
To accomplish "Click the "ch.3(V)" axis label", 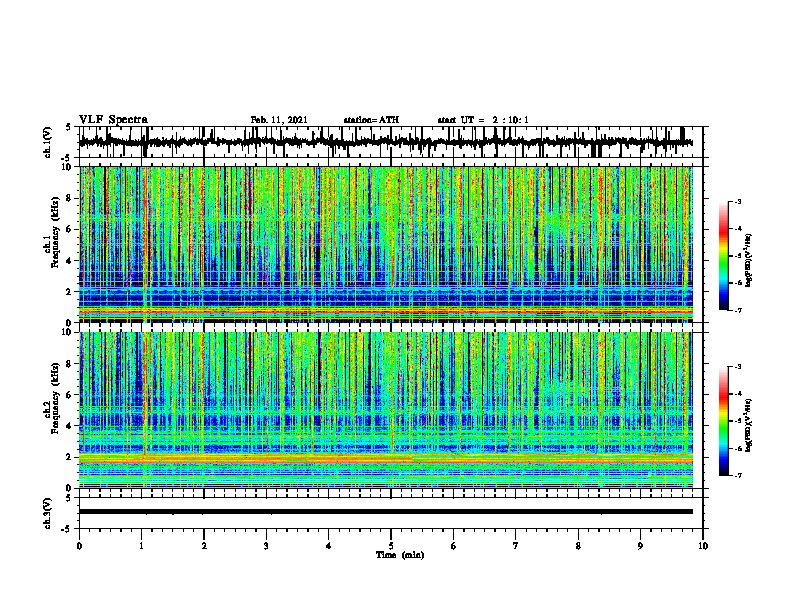I will pos(47,513).
